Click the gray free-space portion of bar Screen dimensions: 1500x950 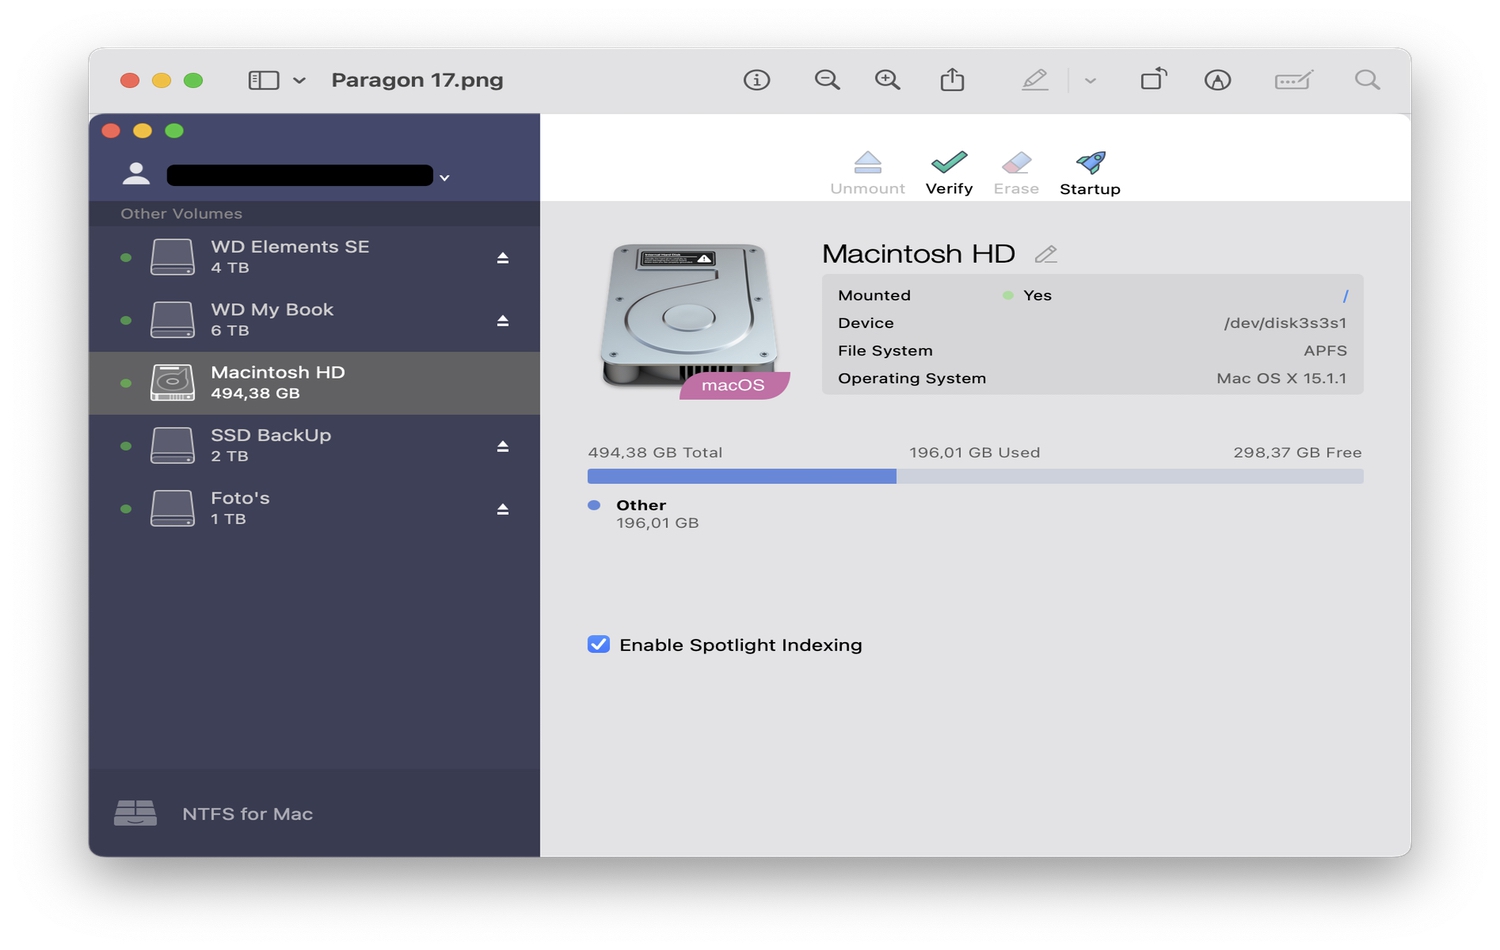coord(1130,476)
